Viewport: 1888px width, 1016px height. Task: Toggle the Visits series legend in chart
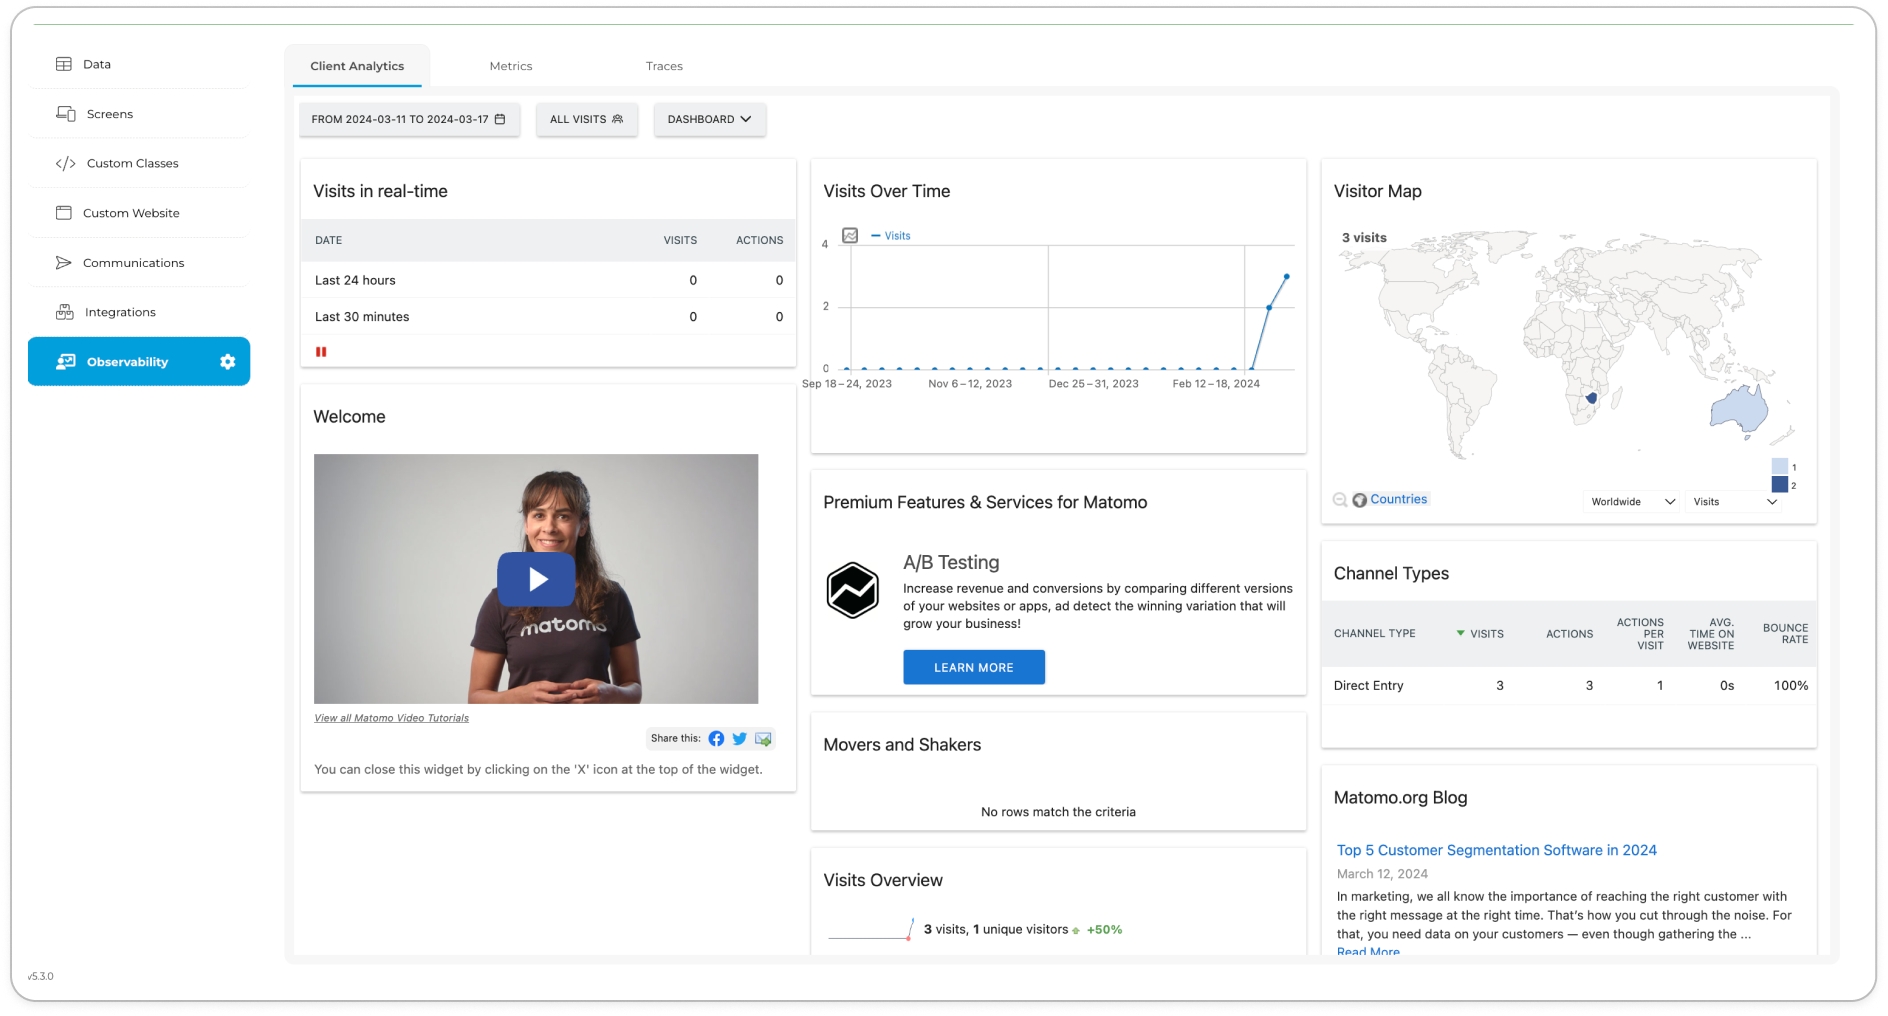coord(891,236)
